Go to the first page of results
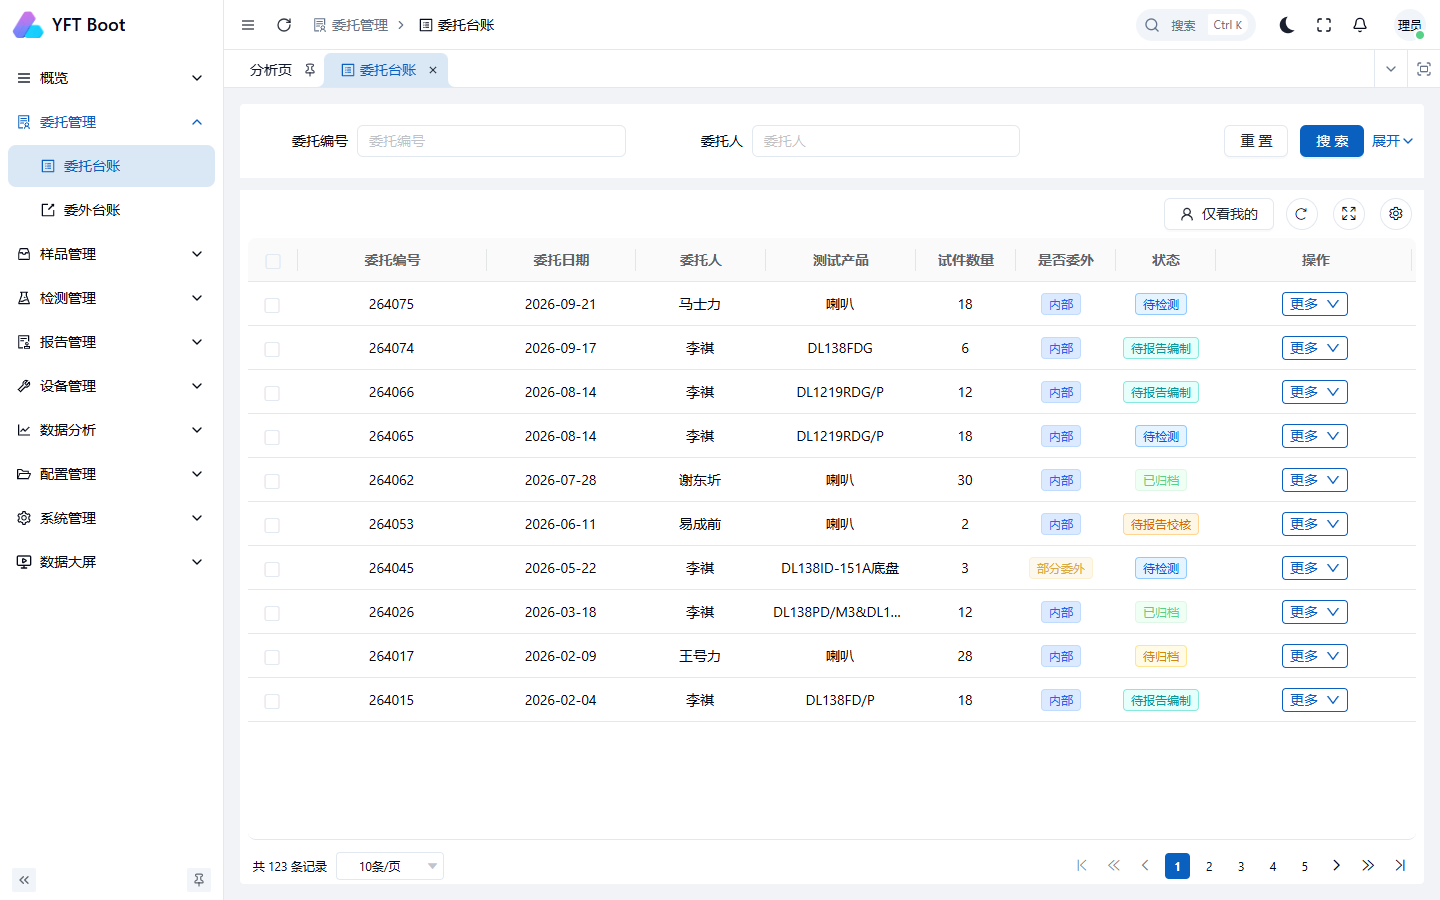This screenshot has width=1440, height=900. point(1082,866)
